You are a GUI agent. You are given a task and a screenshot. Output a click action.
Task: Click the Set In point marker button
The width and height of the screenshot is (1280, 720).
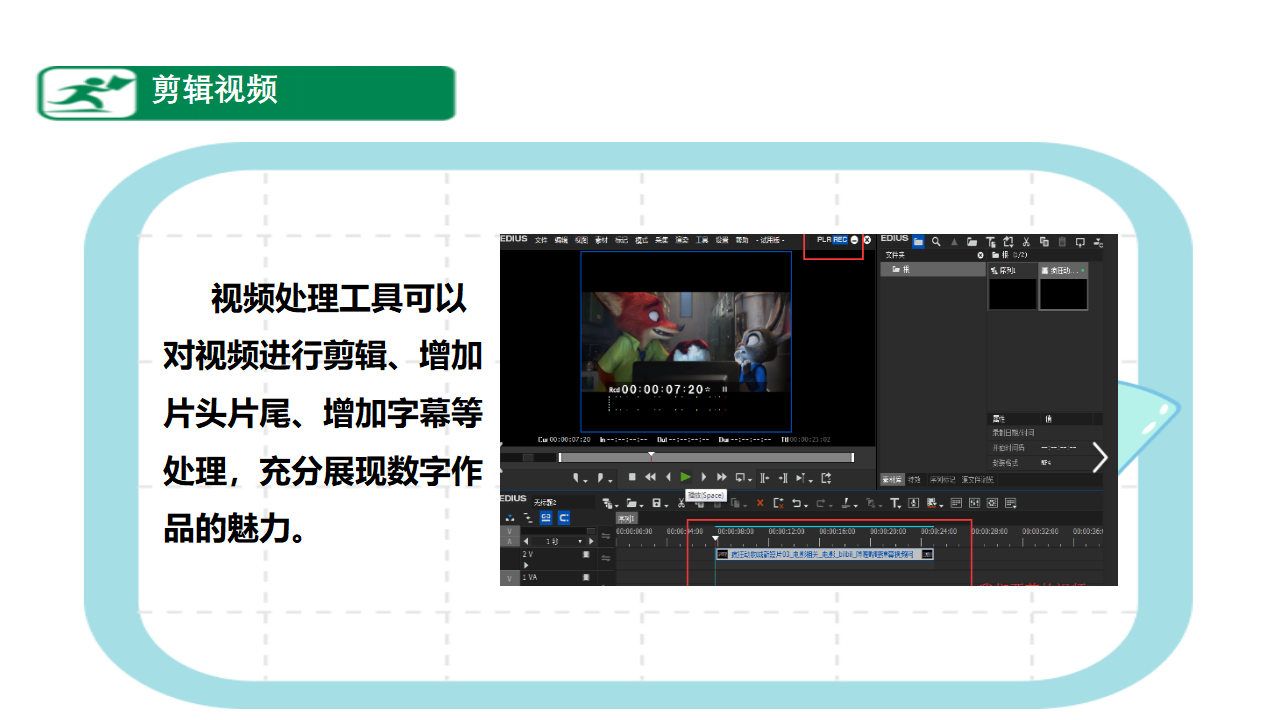pos(578,478)
